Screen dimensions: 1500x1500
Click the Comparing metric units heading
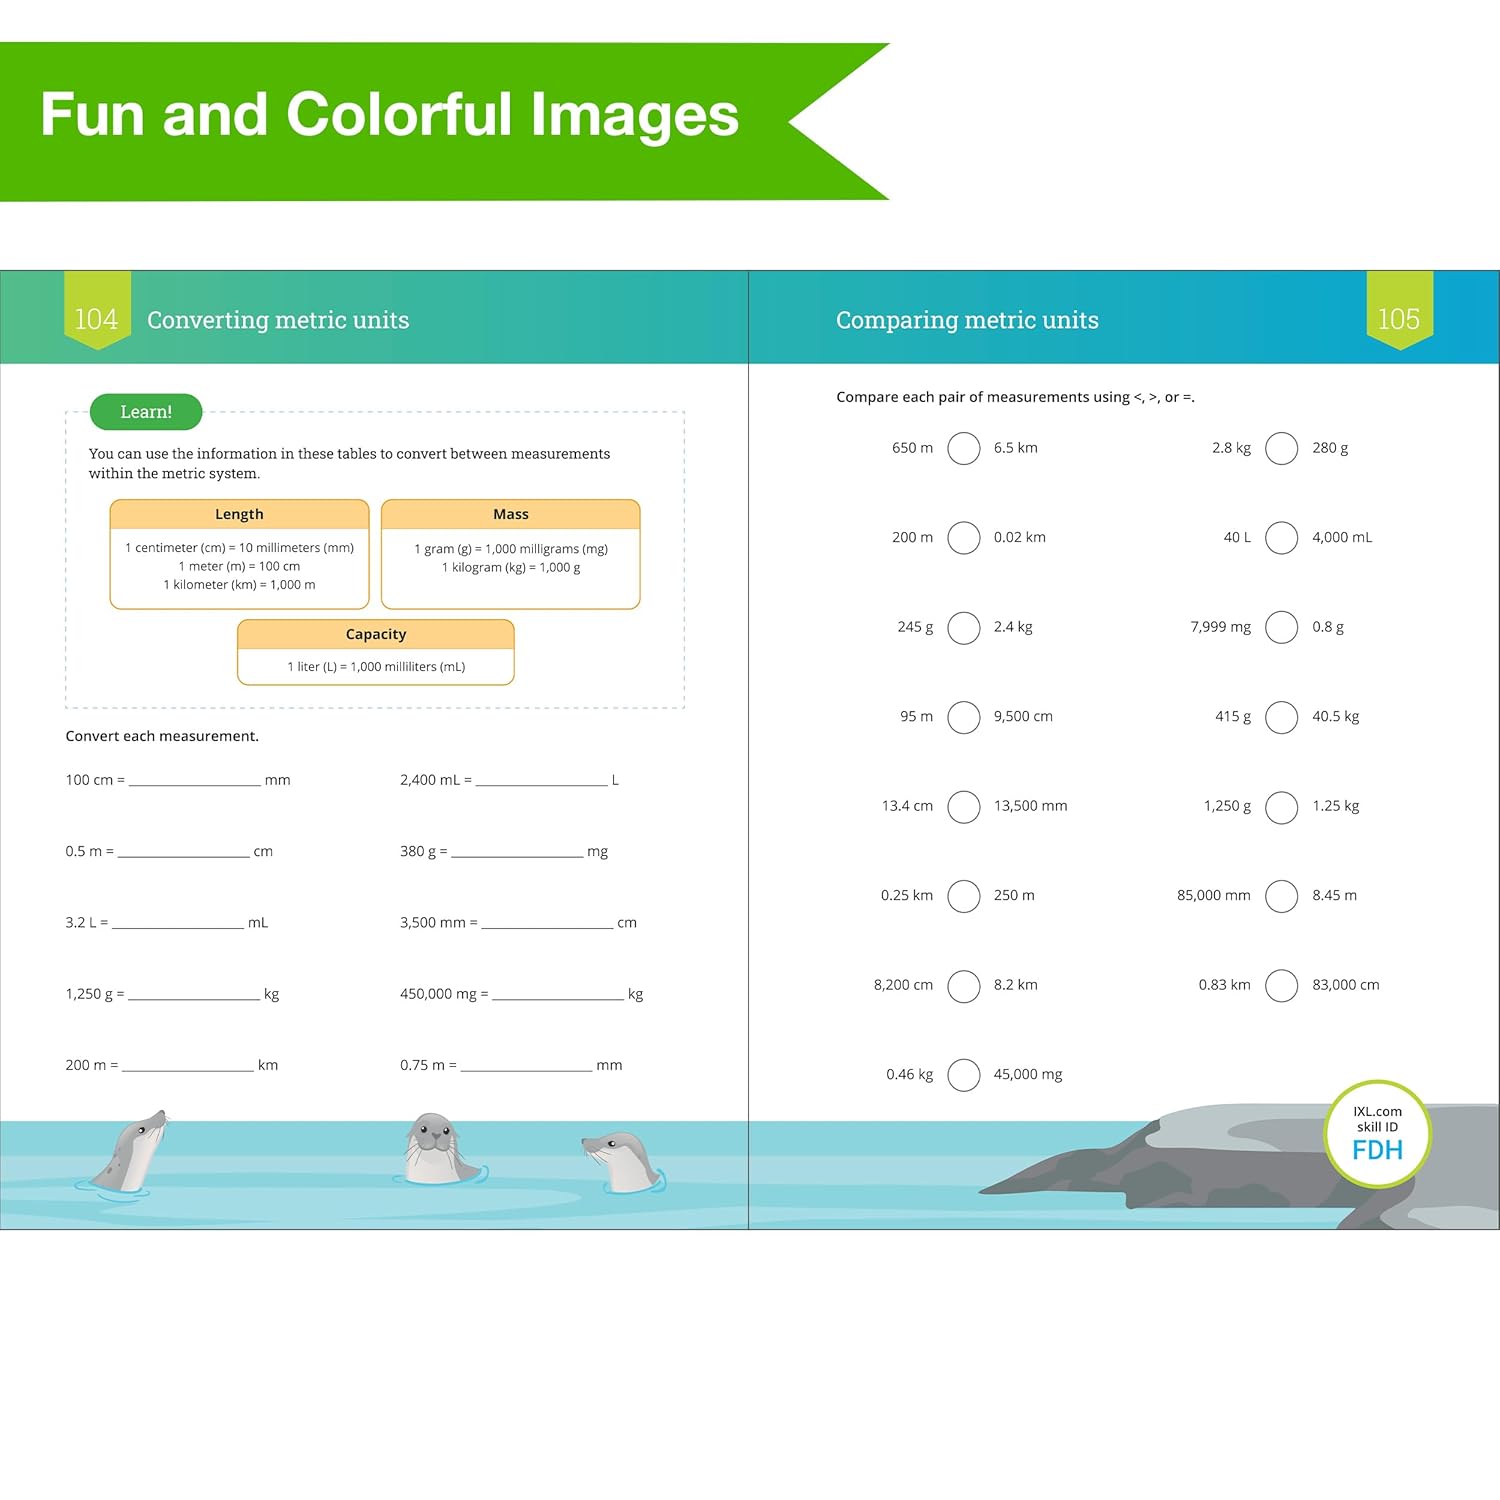[967, 320]
